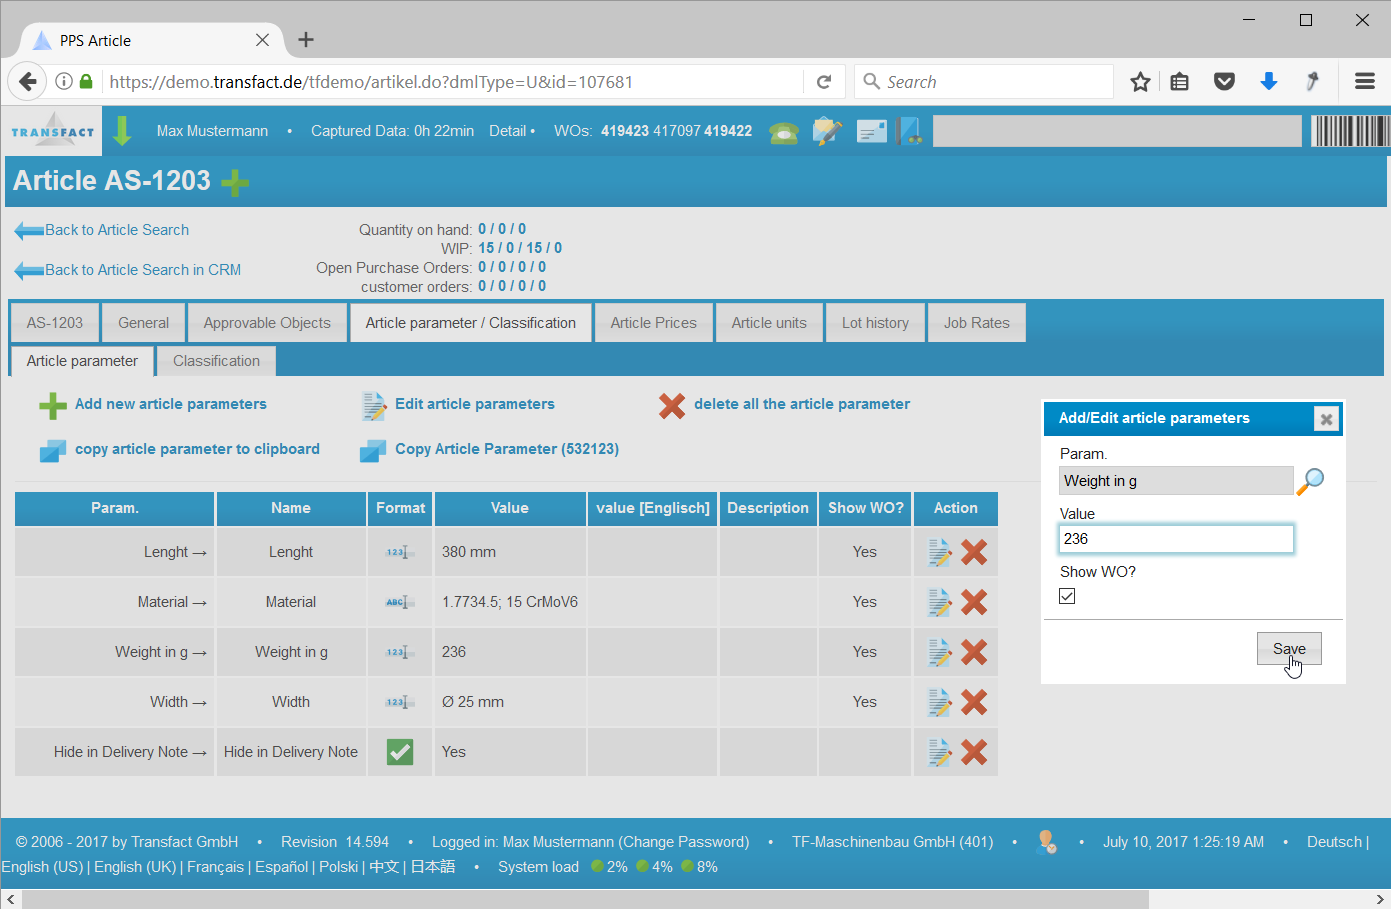Open the Lot history tab
1391x909 pixels.
(x=875, y=323)
